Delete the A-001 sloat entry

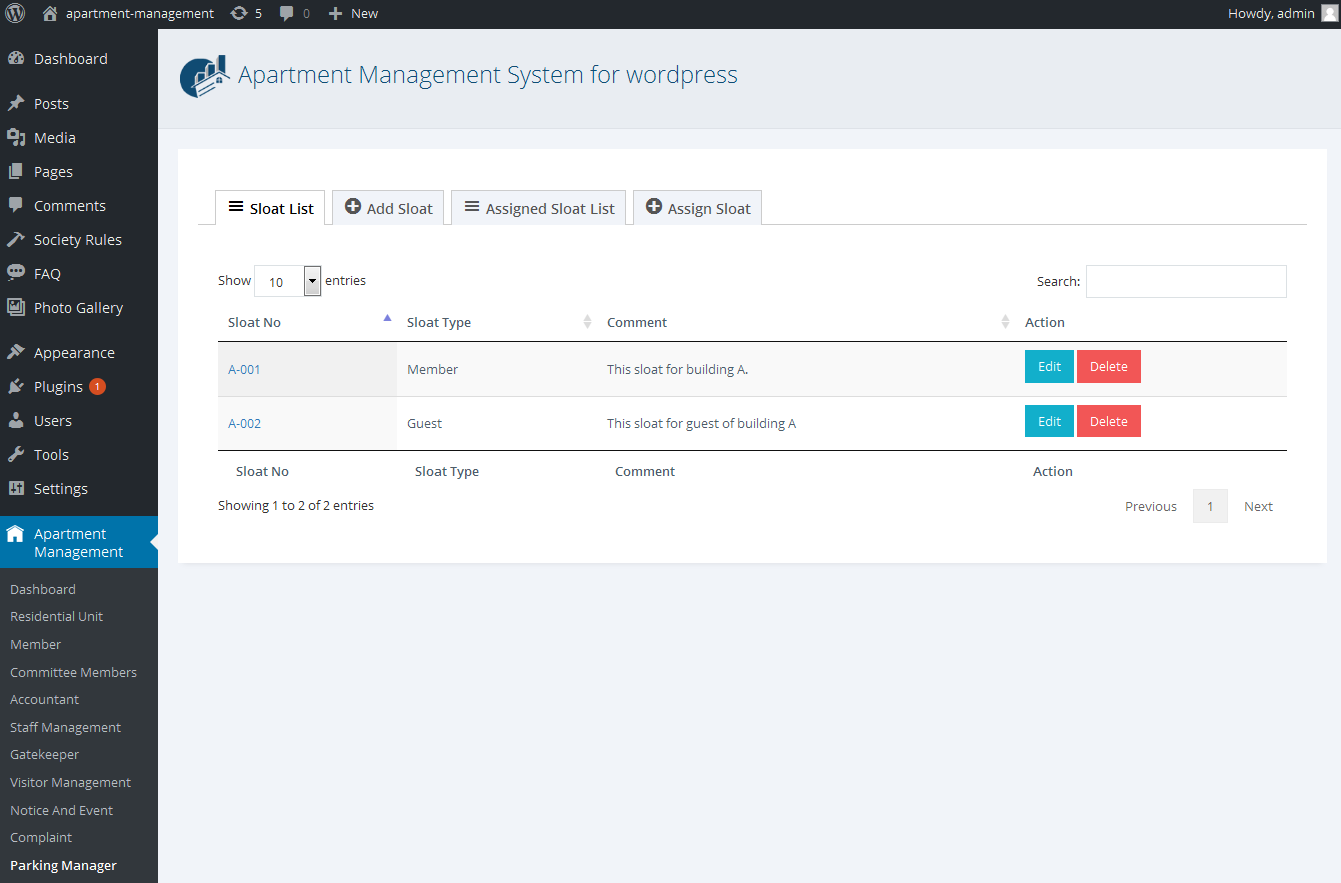(1109, 367)
